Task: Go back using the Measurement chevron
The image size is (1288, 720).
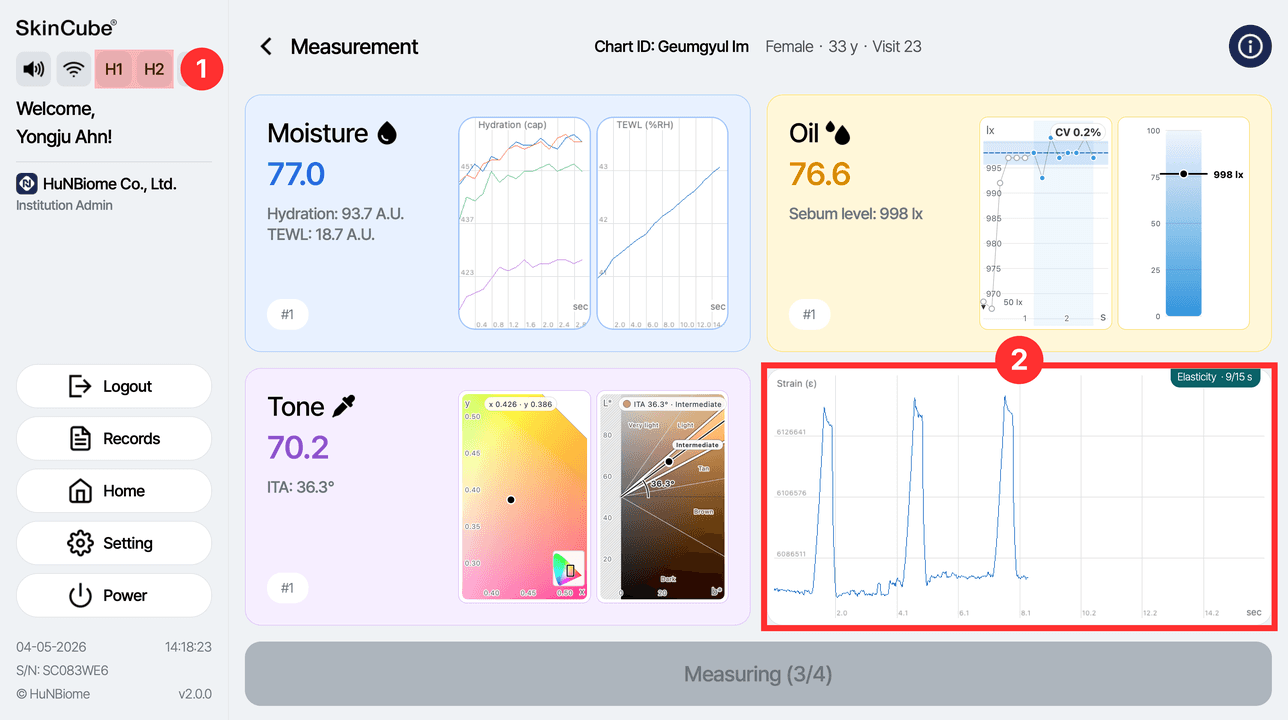Action: click(x=266, y=47)
